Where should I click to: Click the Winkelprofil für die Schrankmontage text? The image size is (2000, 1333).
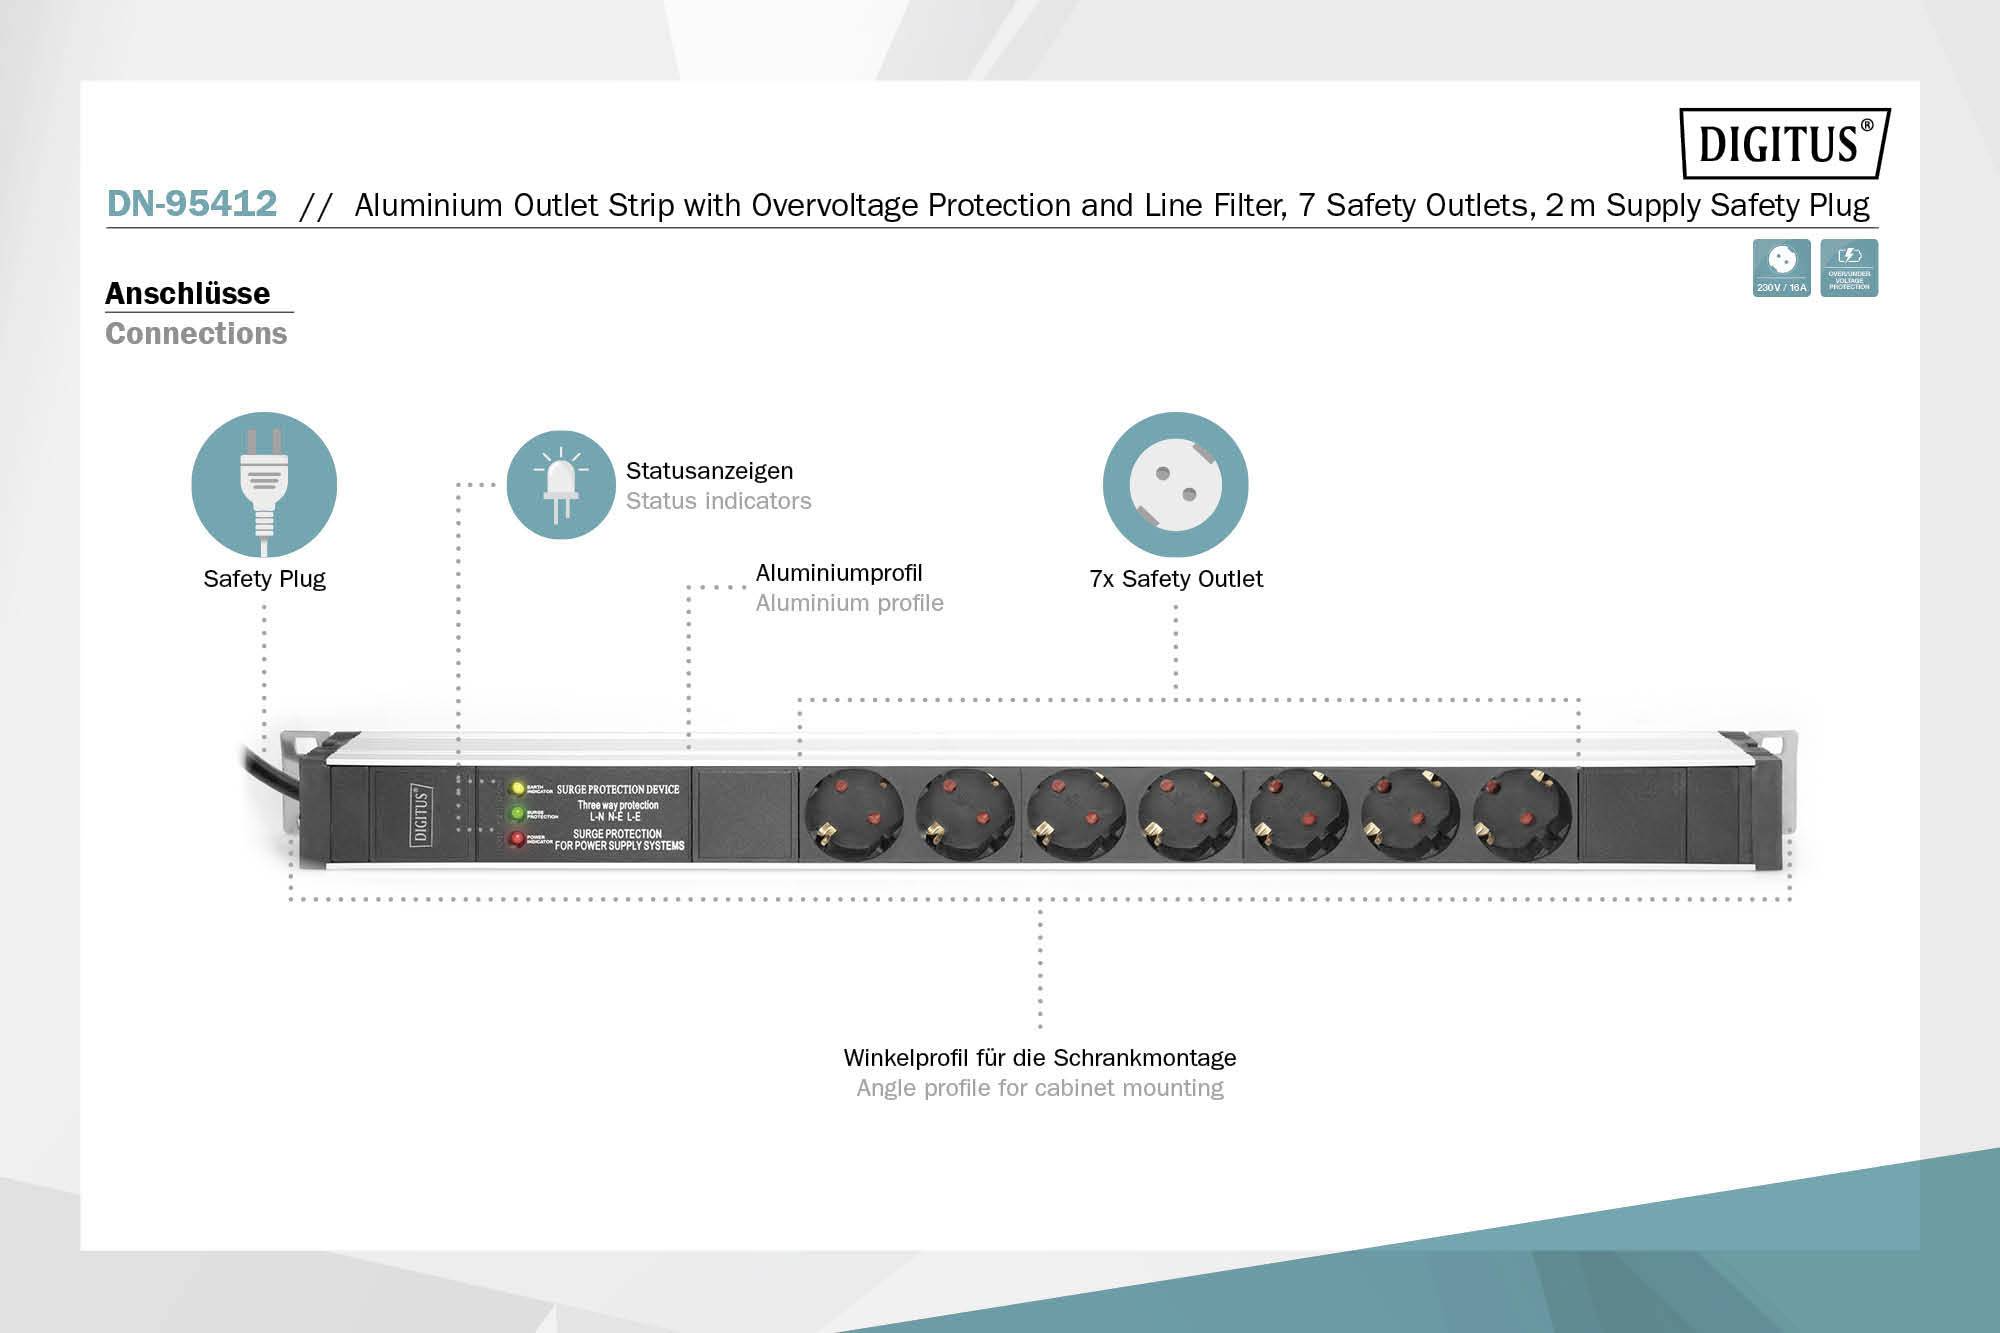pyautogui.click(x=1039, y=1058)
